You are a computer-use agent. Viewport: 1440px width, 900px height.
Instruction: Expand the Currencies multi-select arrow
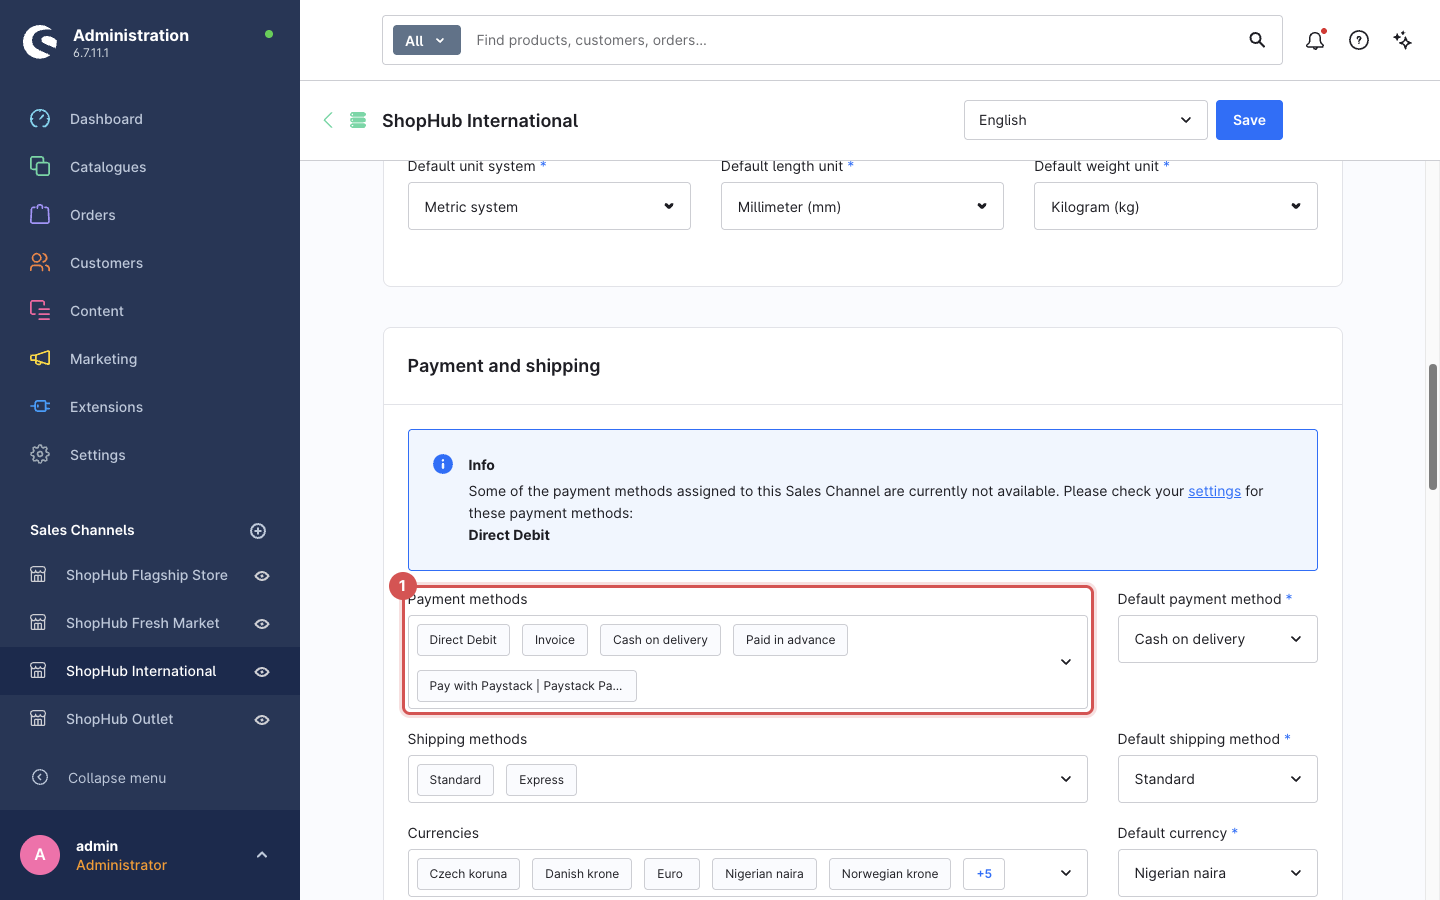point(1066,873)
